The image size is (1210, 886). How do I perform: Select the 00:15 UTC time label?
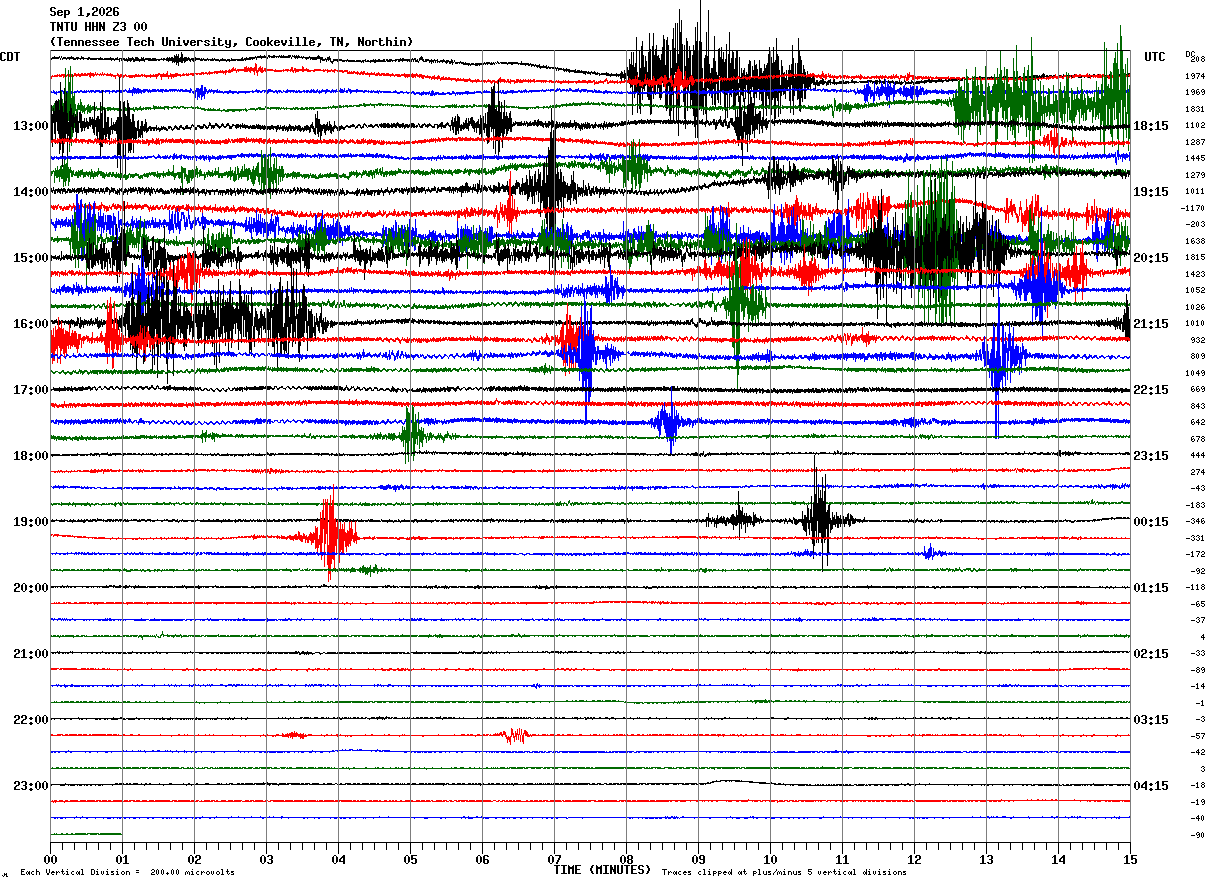coord(1150,522)
